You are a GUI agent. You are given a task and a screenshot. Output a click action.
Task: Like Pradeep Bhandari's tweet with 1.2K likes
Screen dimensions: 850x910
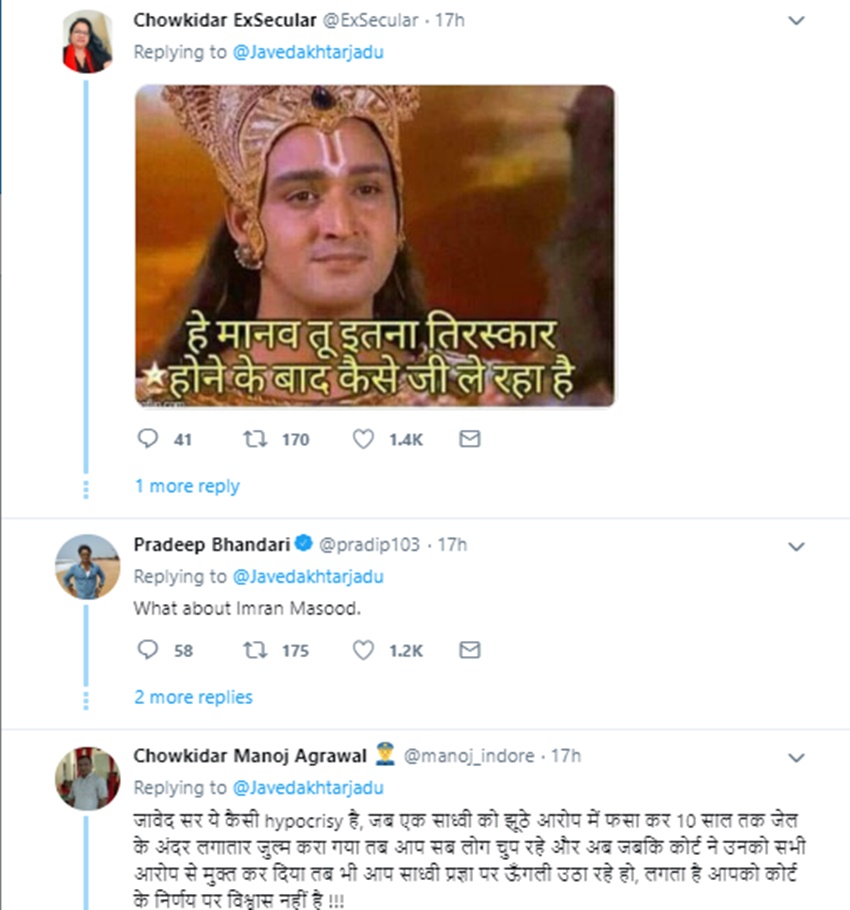(x=364, y=650)
